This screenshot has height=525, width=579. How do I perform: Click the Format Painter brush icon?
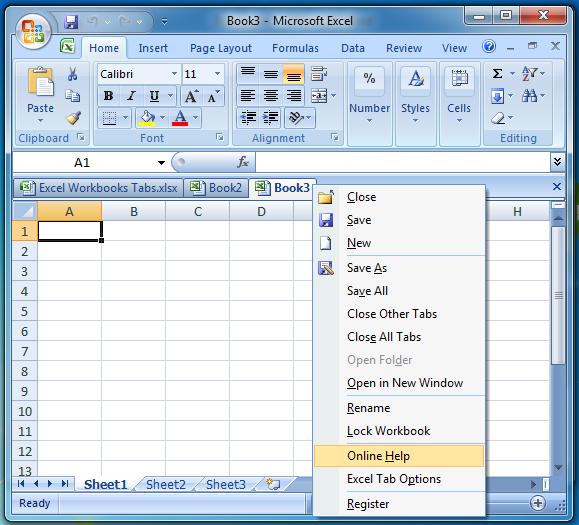pyautogui.click(x=73, y=118)
